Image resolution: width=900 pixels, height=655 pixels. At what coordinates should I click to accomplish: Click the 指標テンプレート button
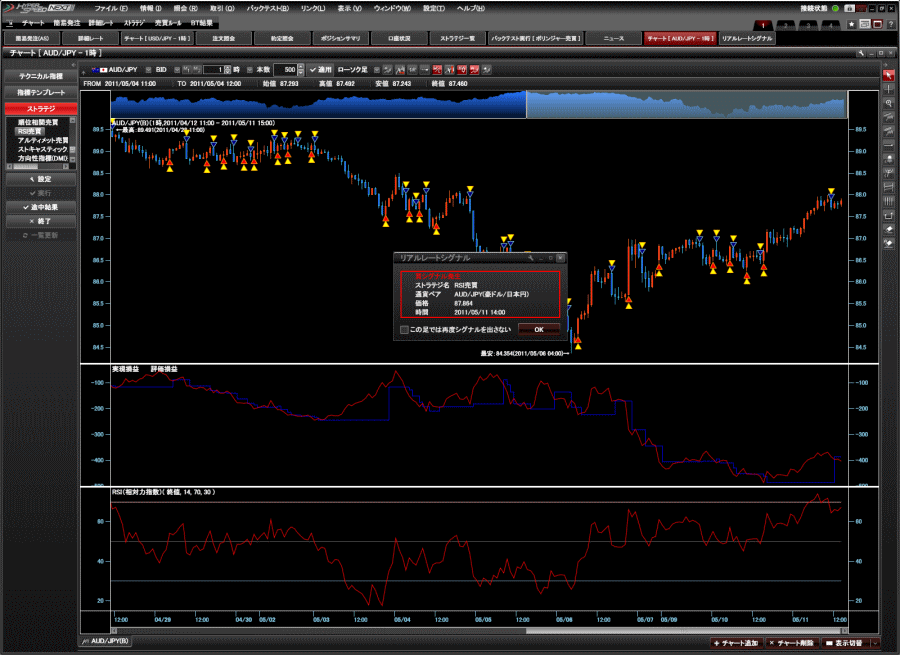40,92
